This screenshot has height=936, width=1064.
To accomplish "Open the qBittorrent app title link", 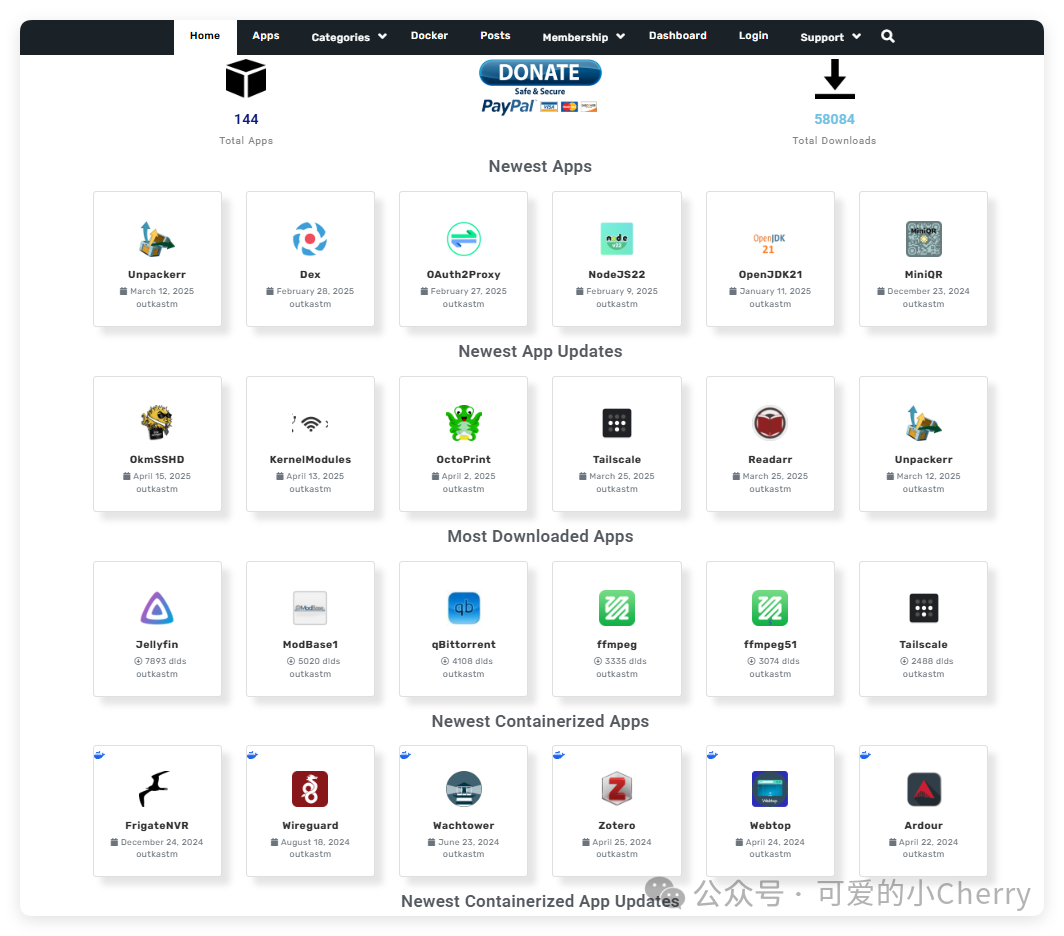I will [x=463, y=644].
